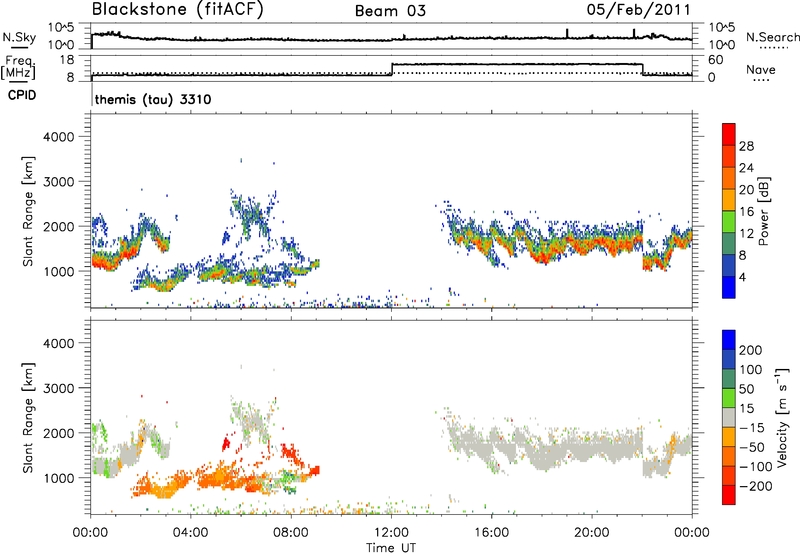This screenshot has width=800, height=554.
Task: Click 'Slant Range [km]' label of velocity panel
Action: (28, 417)
